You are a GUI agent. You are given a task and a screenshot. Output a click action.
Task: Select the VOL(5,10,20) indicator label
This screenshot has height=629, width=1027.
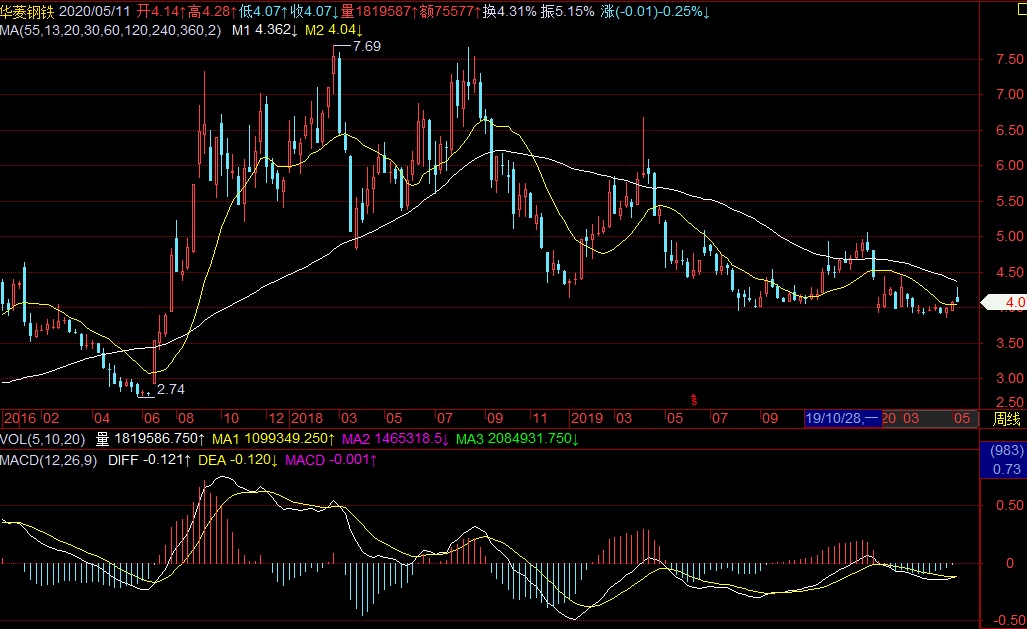coord(43,439)
